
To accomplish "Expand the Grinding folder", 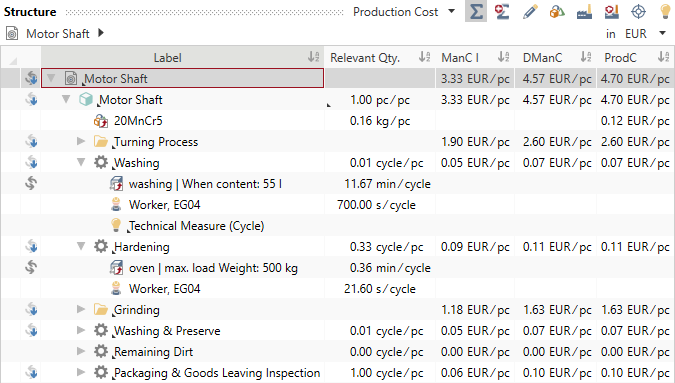I will click(x=81, y=309).
